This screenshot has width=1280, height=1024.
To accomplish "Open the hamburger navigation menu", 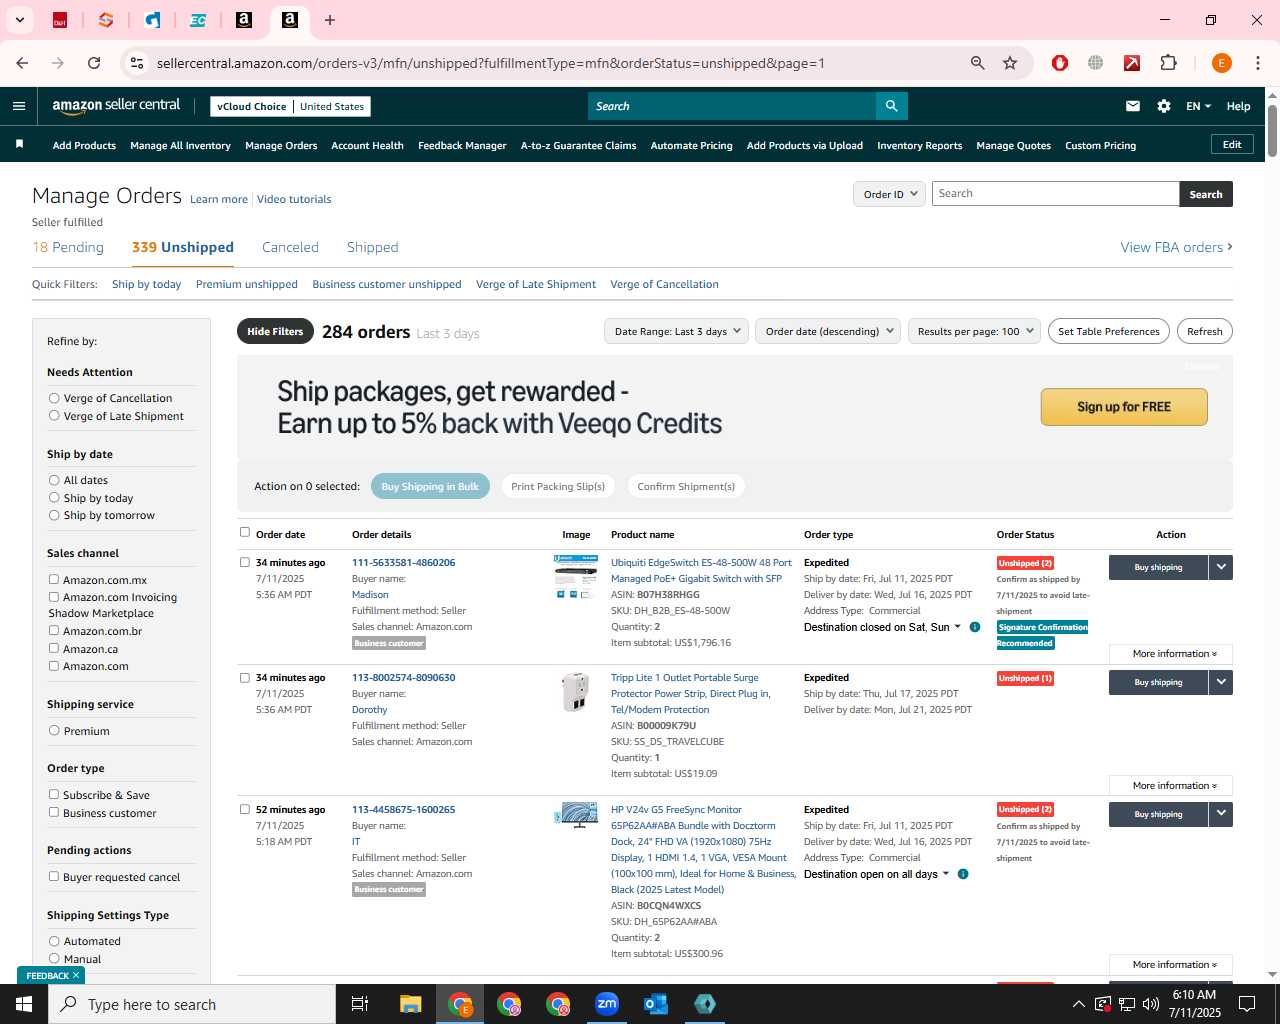I will tap(19, 106).
